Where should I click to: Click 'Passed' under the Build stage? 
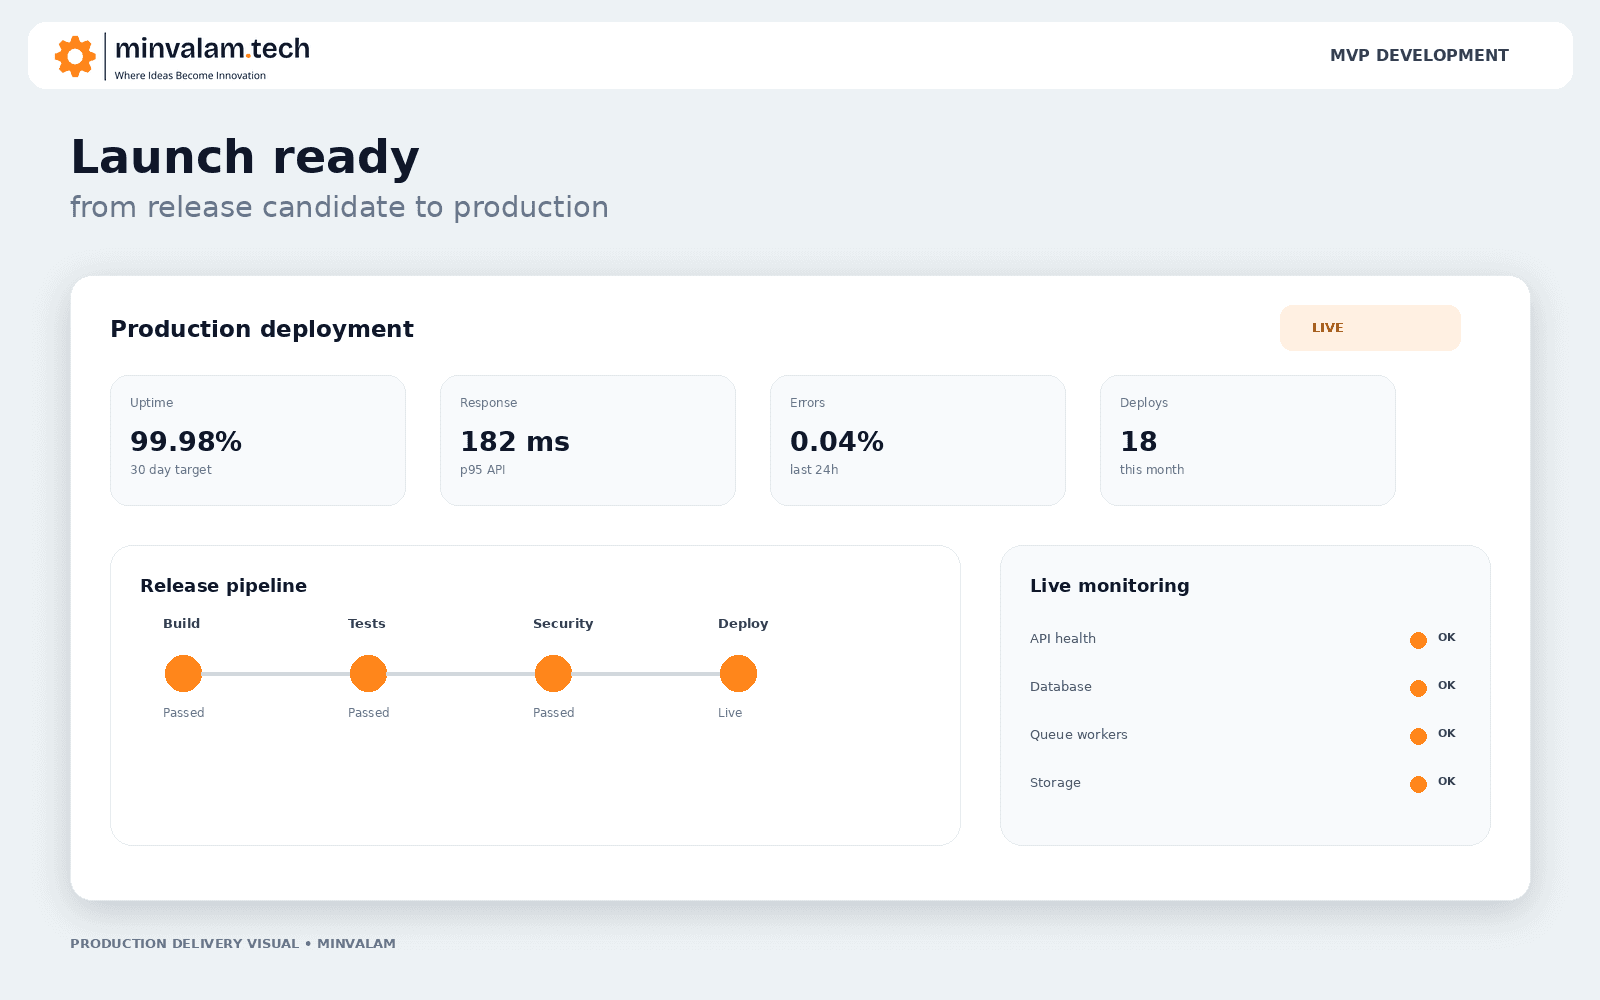tap(183, 713)
